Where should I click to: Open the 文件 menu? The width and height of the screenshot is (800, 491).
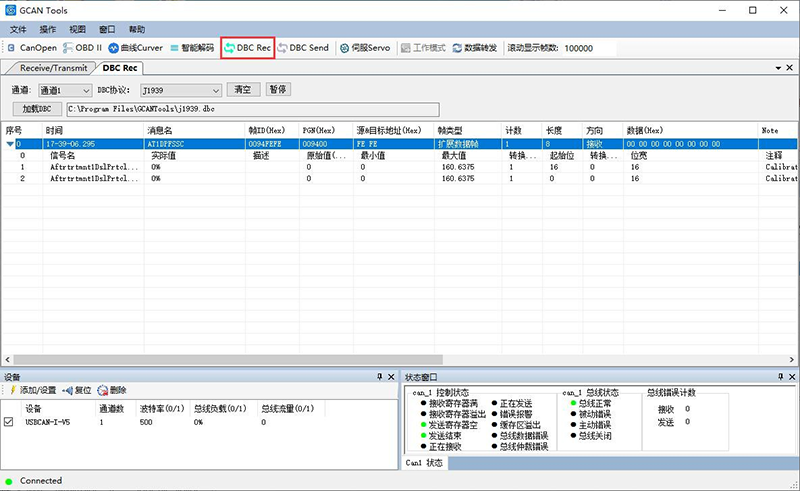tap(18, 29)
